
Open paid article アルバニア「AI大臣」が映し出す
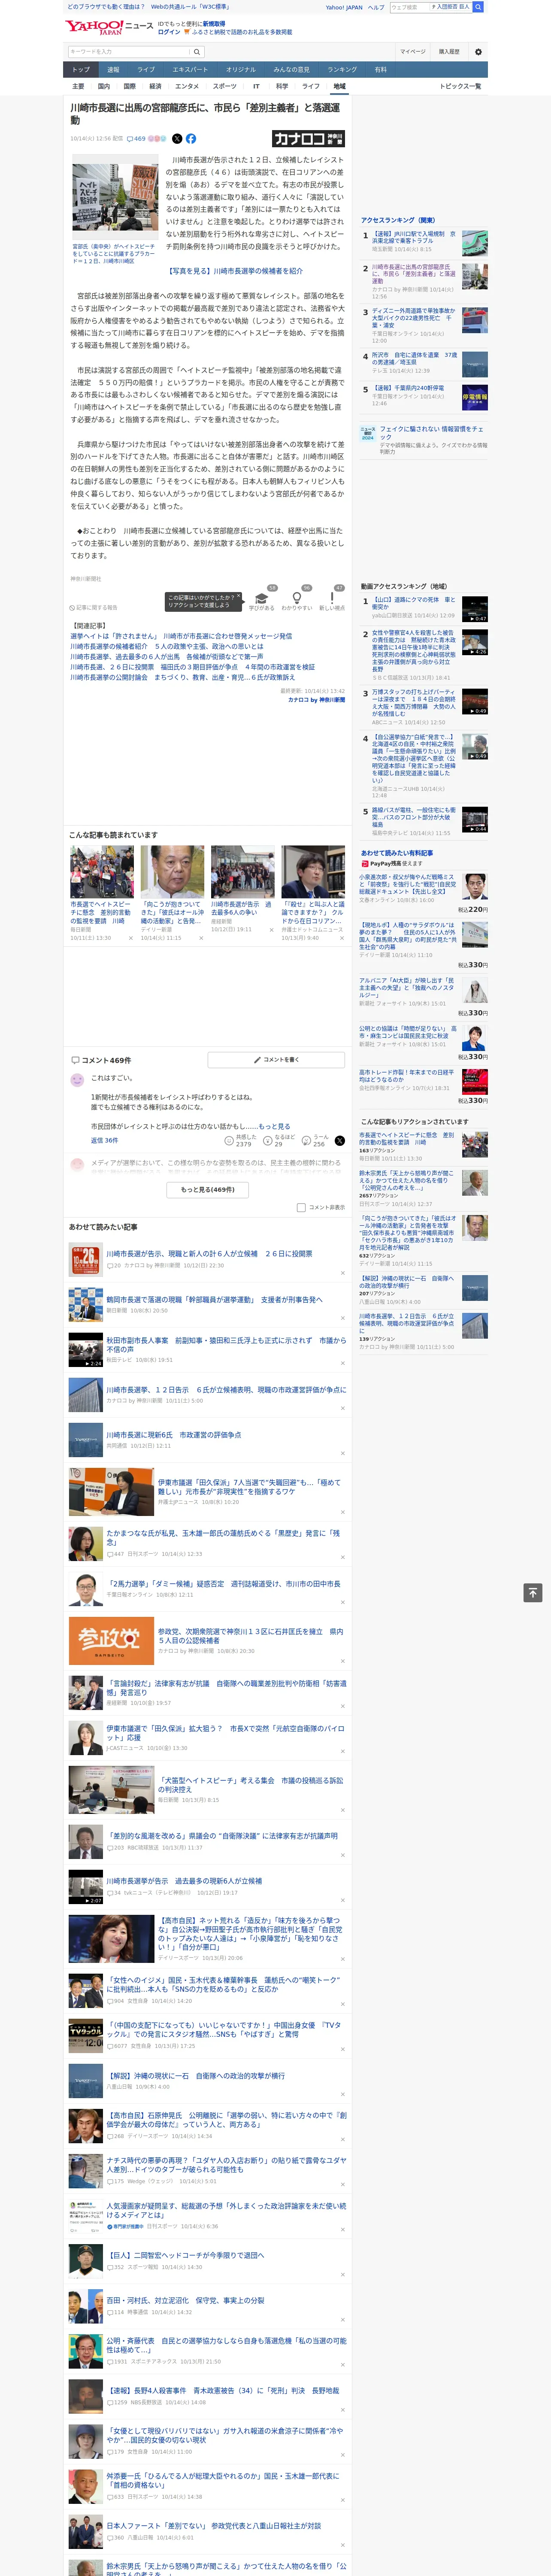coord(407,988)
